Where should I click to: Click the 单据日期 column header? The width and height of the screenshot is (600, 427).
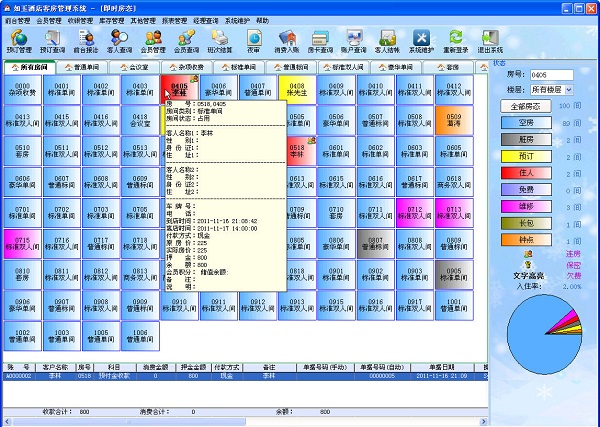tap(442, 367)
